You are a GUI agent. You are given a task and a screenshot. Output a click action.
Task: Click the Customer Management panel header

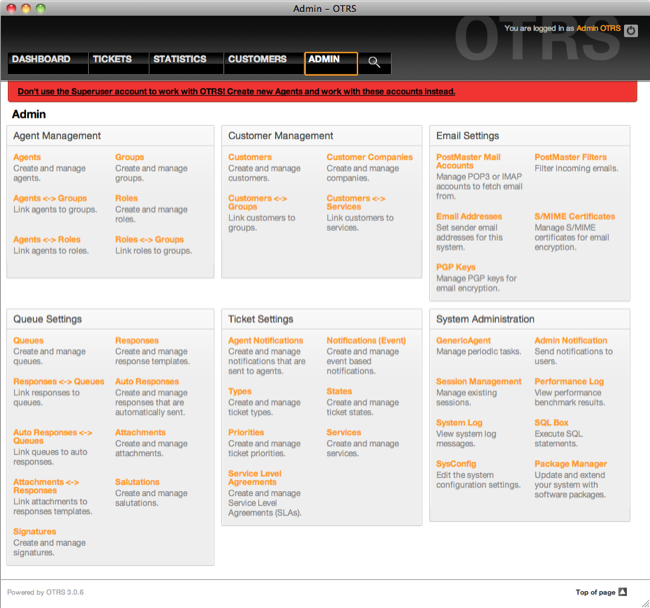322,136
